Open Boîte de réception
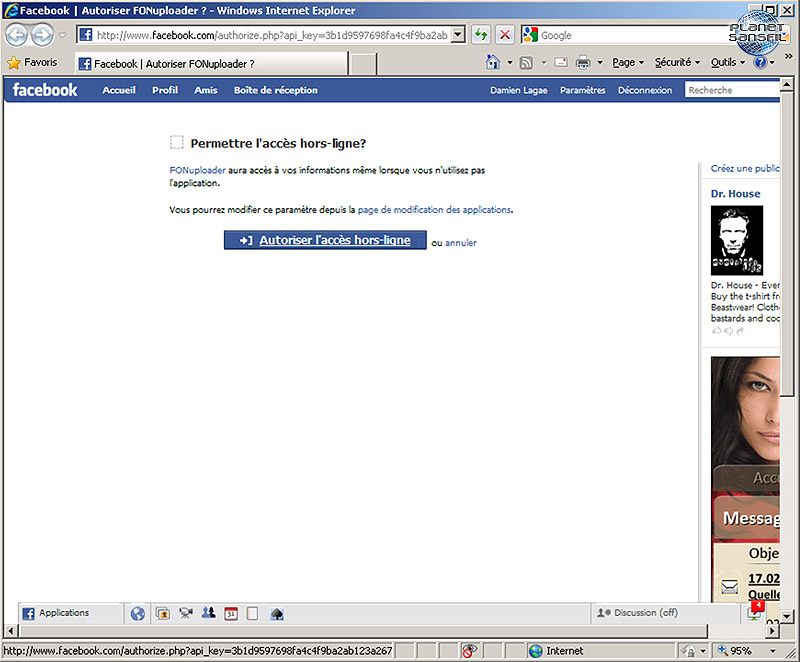 pos(276,90)
